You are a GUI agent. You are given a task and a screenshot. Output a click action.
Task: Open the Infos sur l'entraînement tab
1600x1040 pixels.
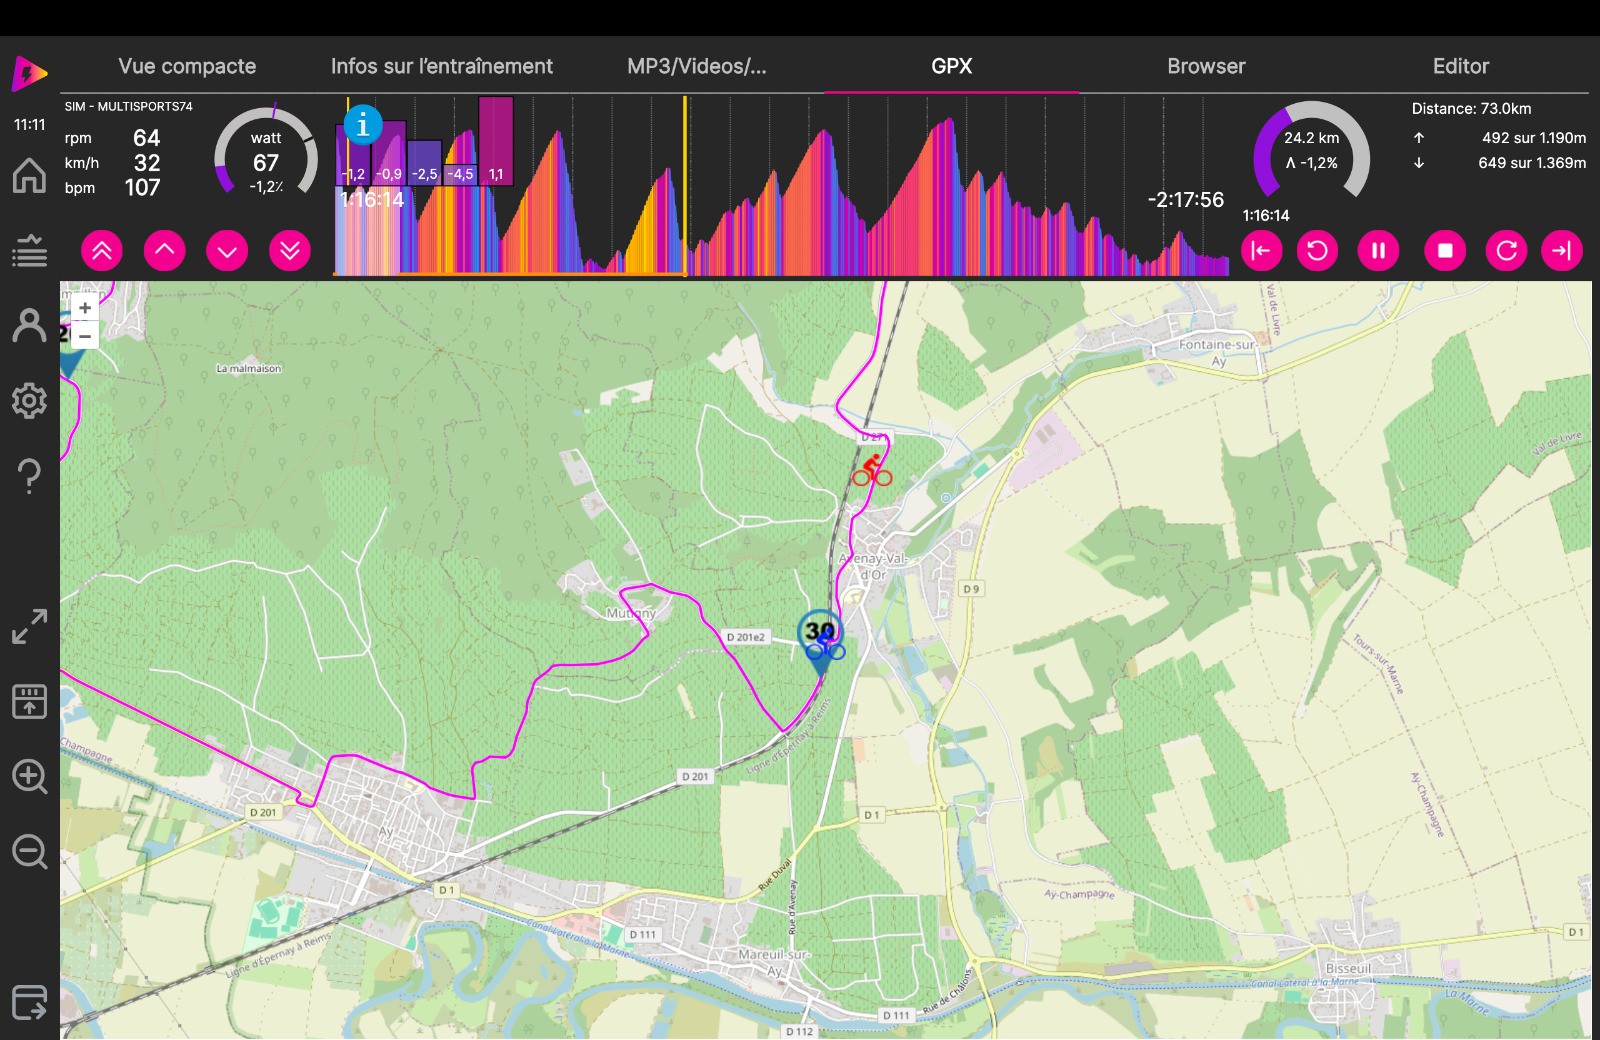click(x=441, y=66)
